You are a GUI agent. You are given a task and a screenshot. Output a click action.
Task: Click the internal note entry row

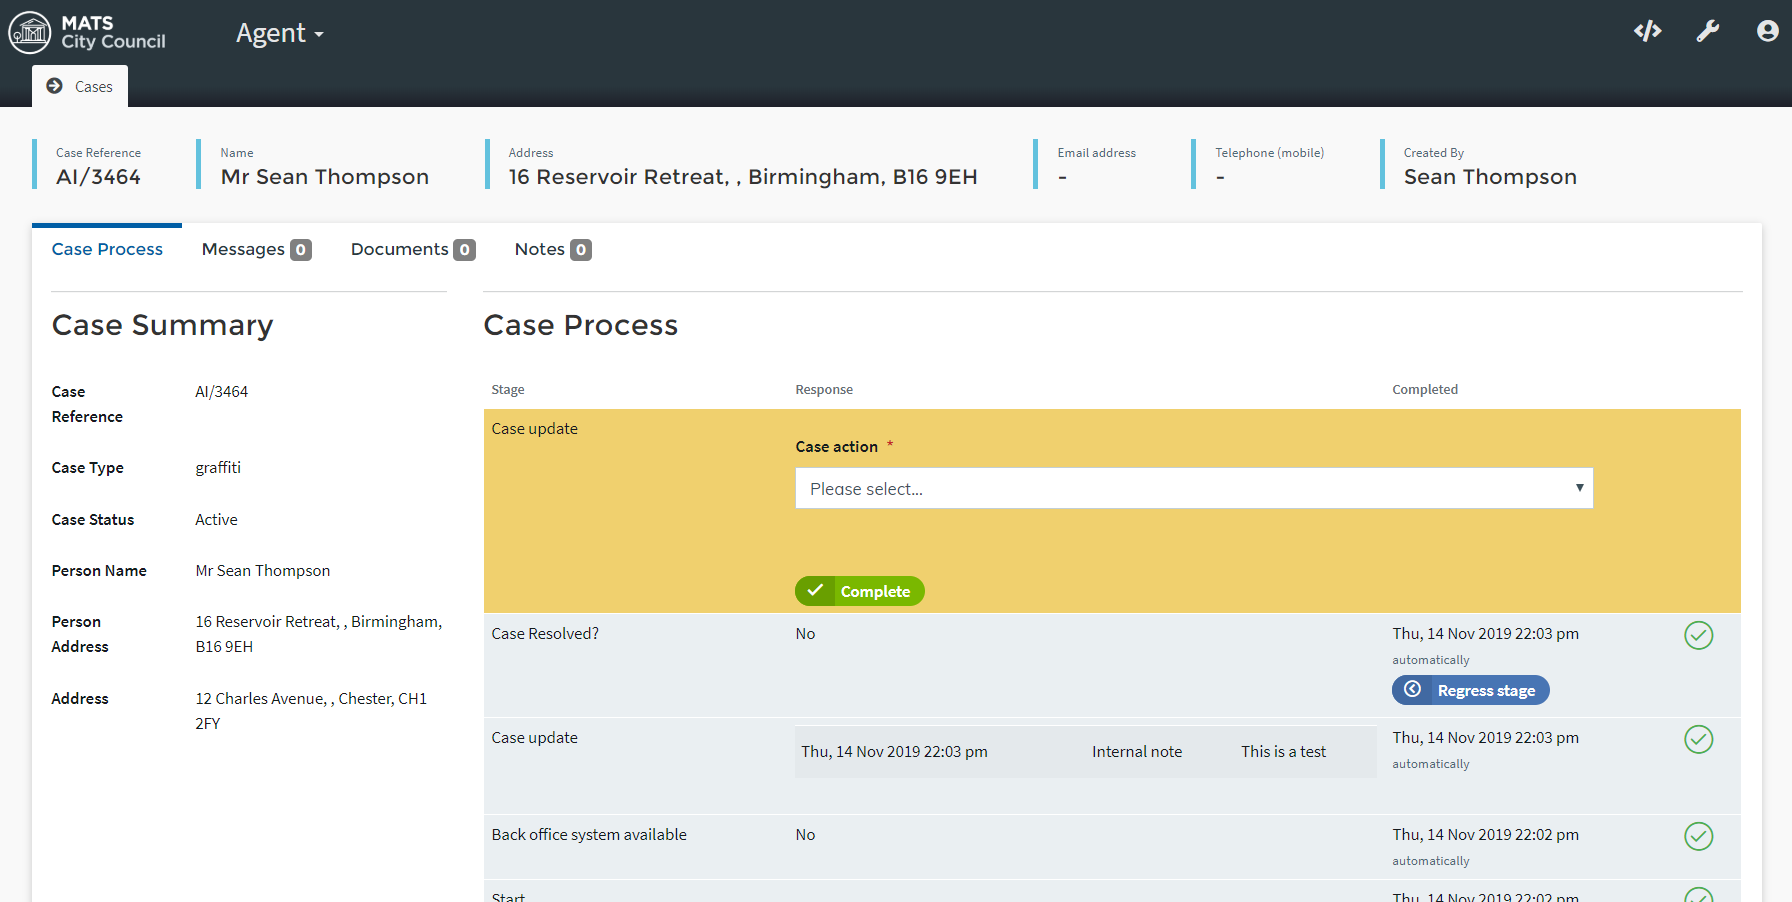coord(1085,752)
